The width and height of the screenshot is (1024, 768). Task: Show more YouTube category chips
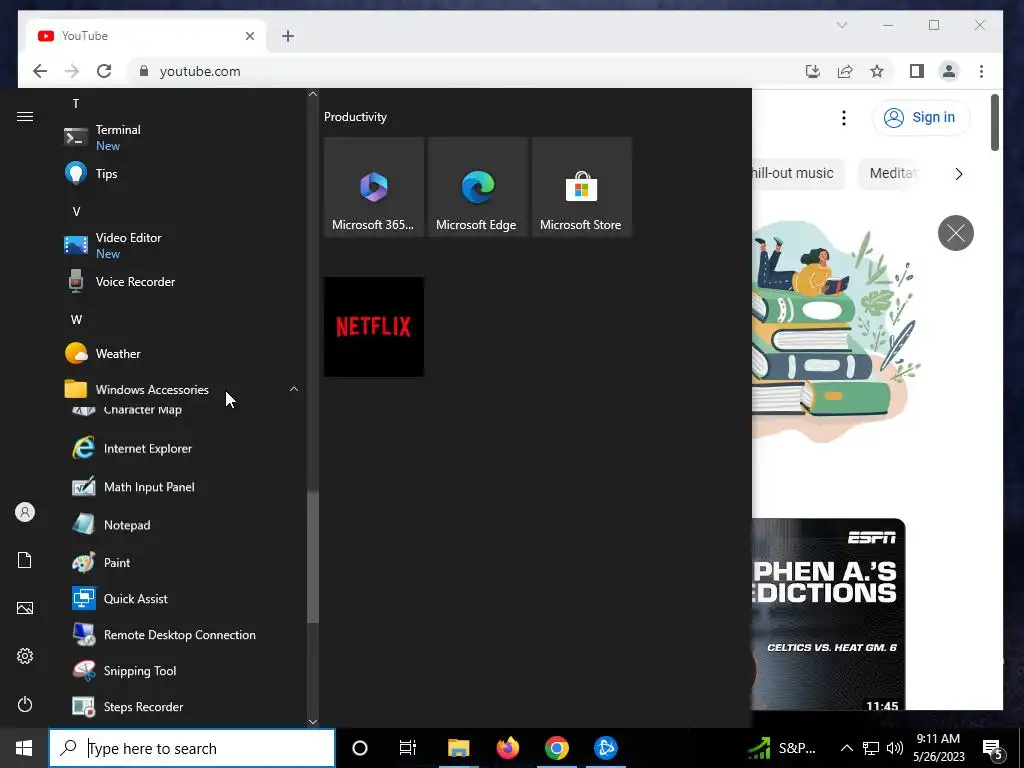click(x=959, y=174)
